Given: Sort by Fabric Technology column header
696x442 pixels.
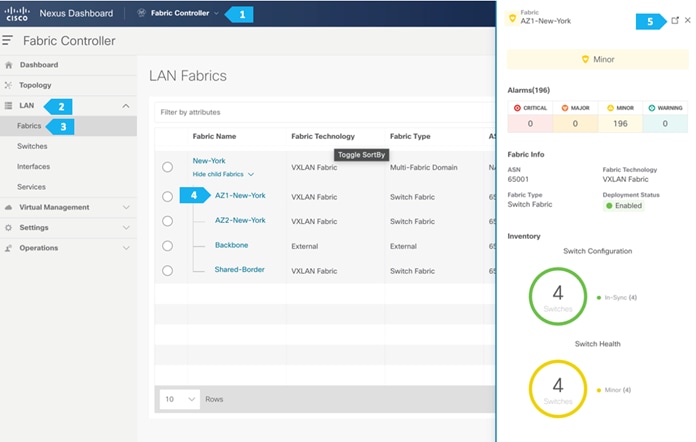Looking at the screenshot, I should [323, 136].
